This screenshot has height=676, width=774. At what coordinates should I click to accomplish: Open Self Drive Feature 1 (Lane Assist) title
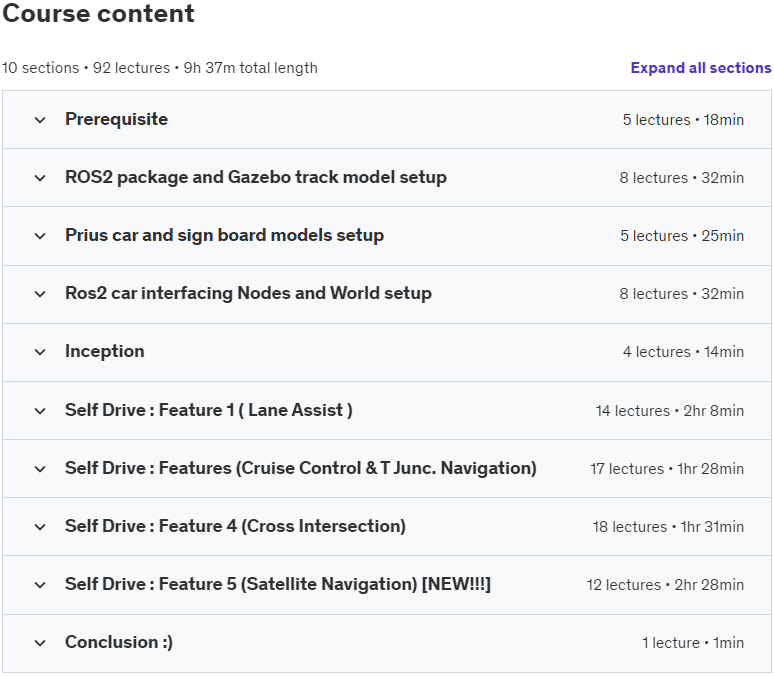[209, 410]
